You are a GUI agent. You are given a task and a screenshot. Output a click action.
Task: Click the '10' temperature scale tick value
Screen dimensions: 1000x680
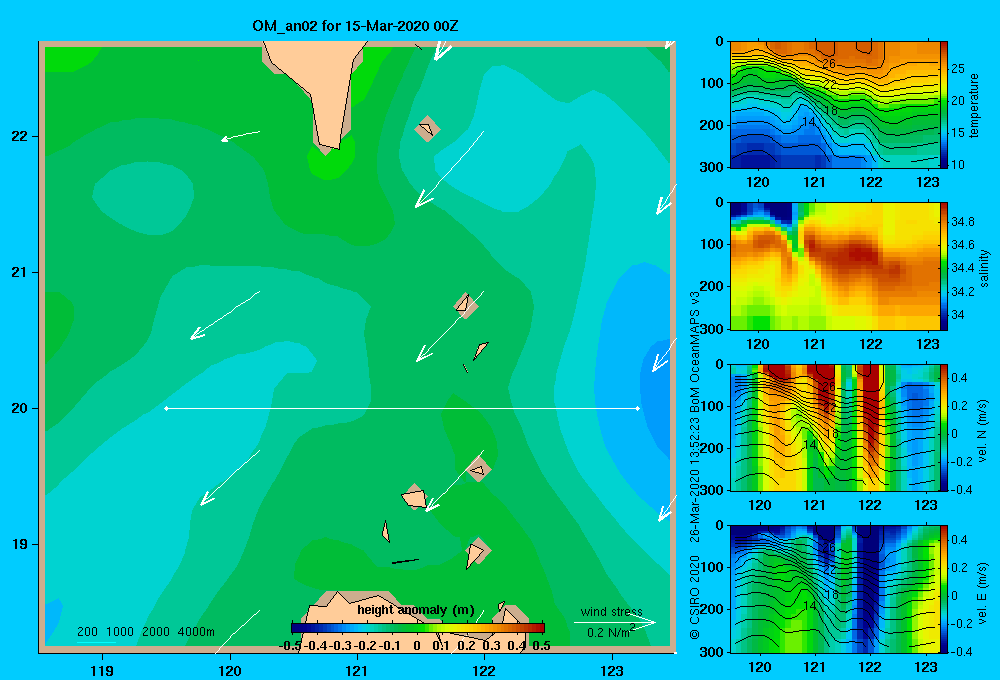click(958, 164)
